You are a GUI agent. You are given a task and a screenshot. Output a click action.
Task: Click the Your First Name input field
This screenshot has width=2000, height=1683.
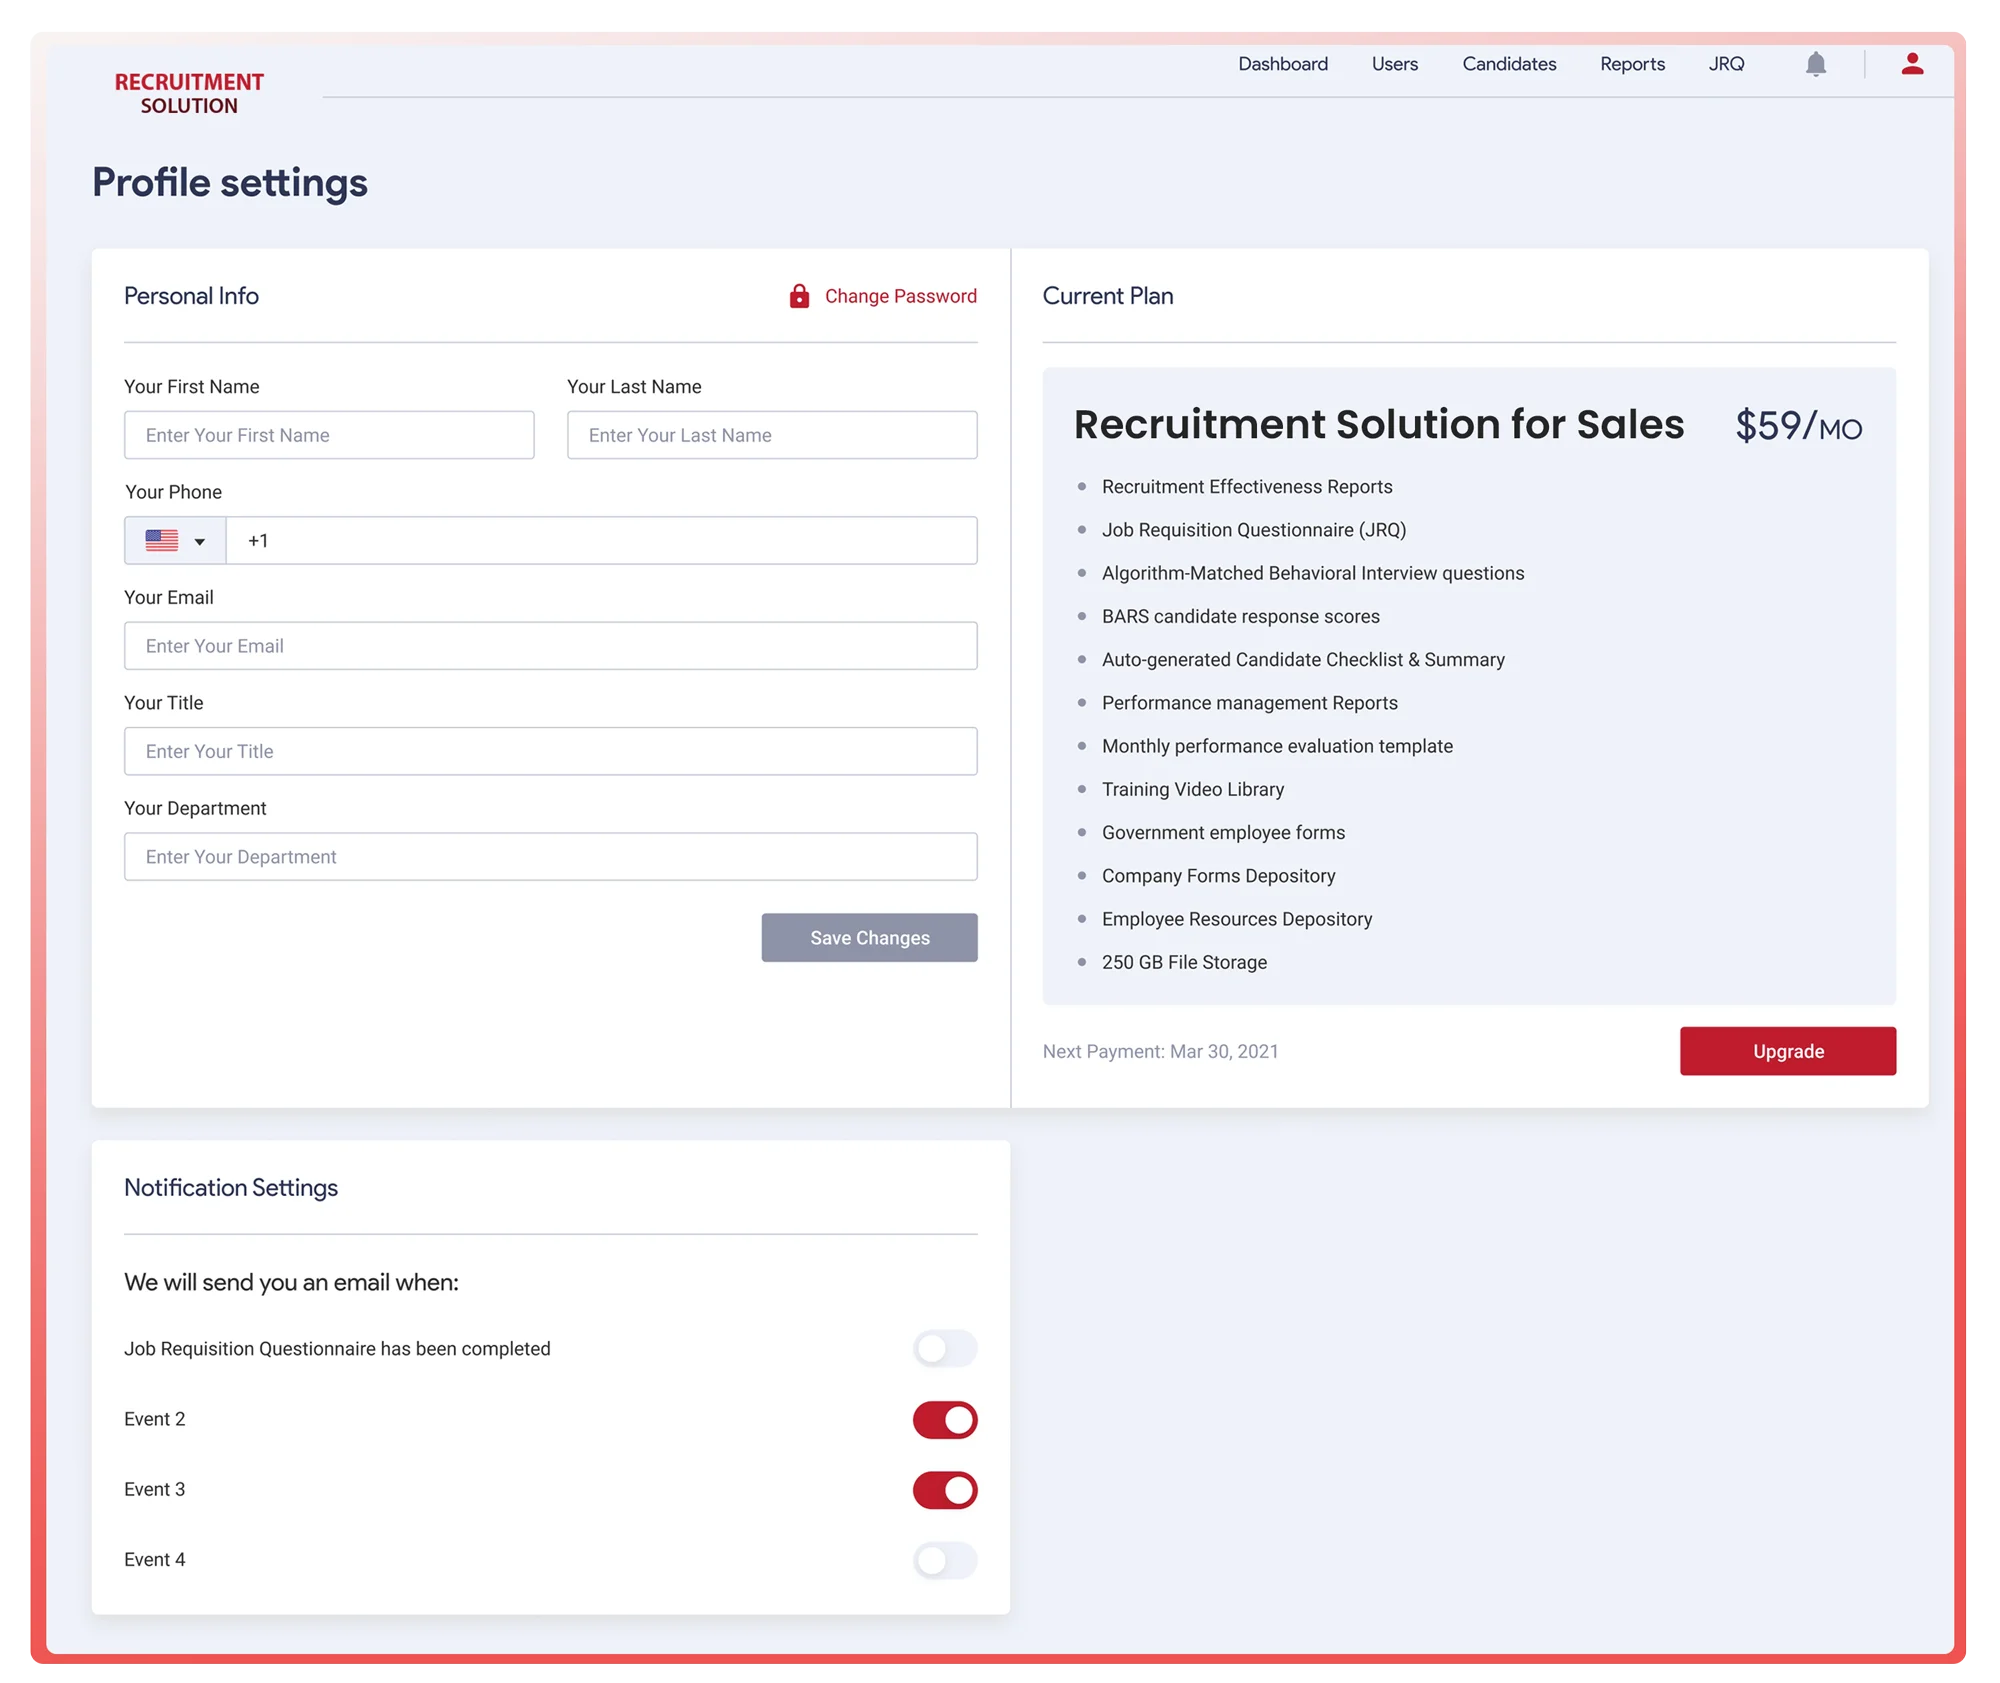tap(329, 434)
